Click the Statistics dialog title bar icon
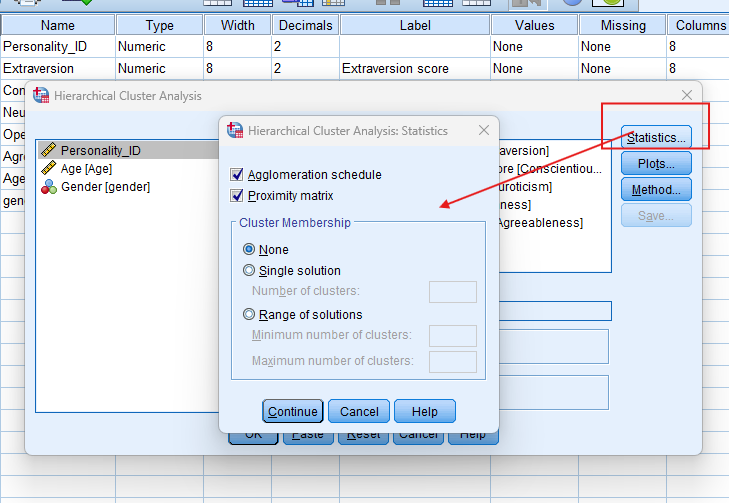729x503 pixels. tap(235, 131)
